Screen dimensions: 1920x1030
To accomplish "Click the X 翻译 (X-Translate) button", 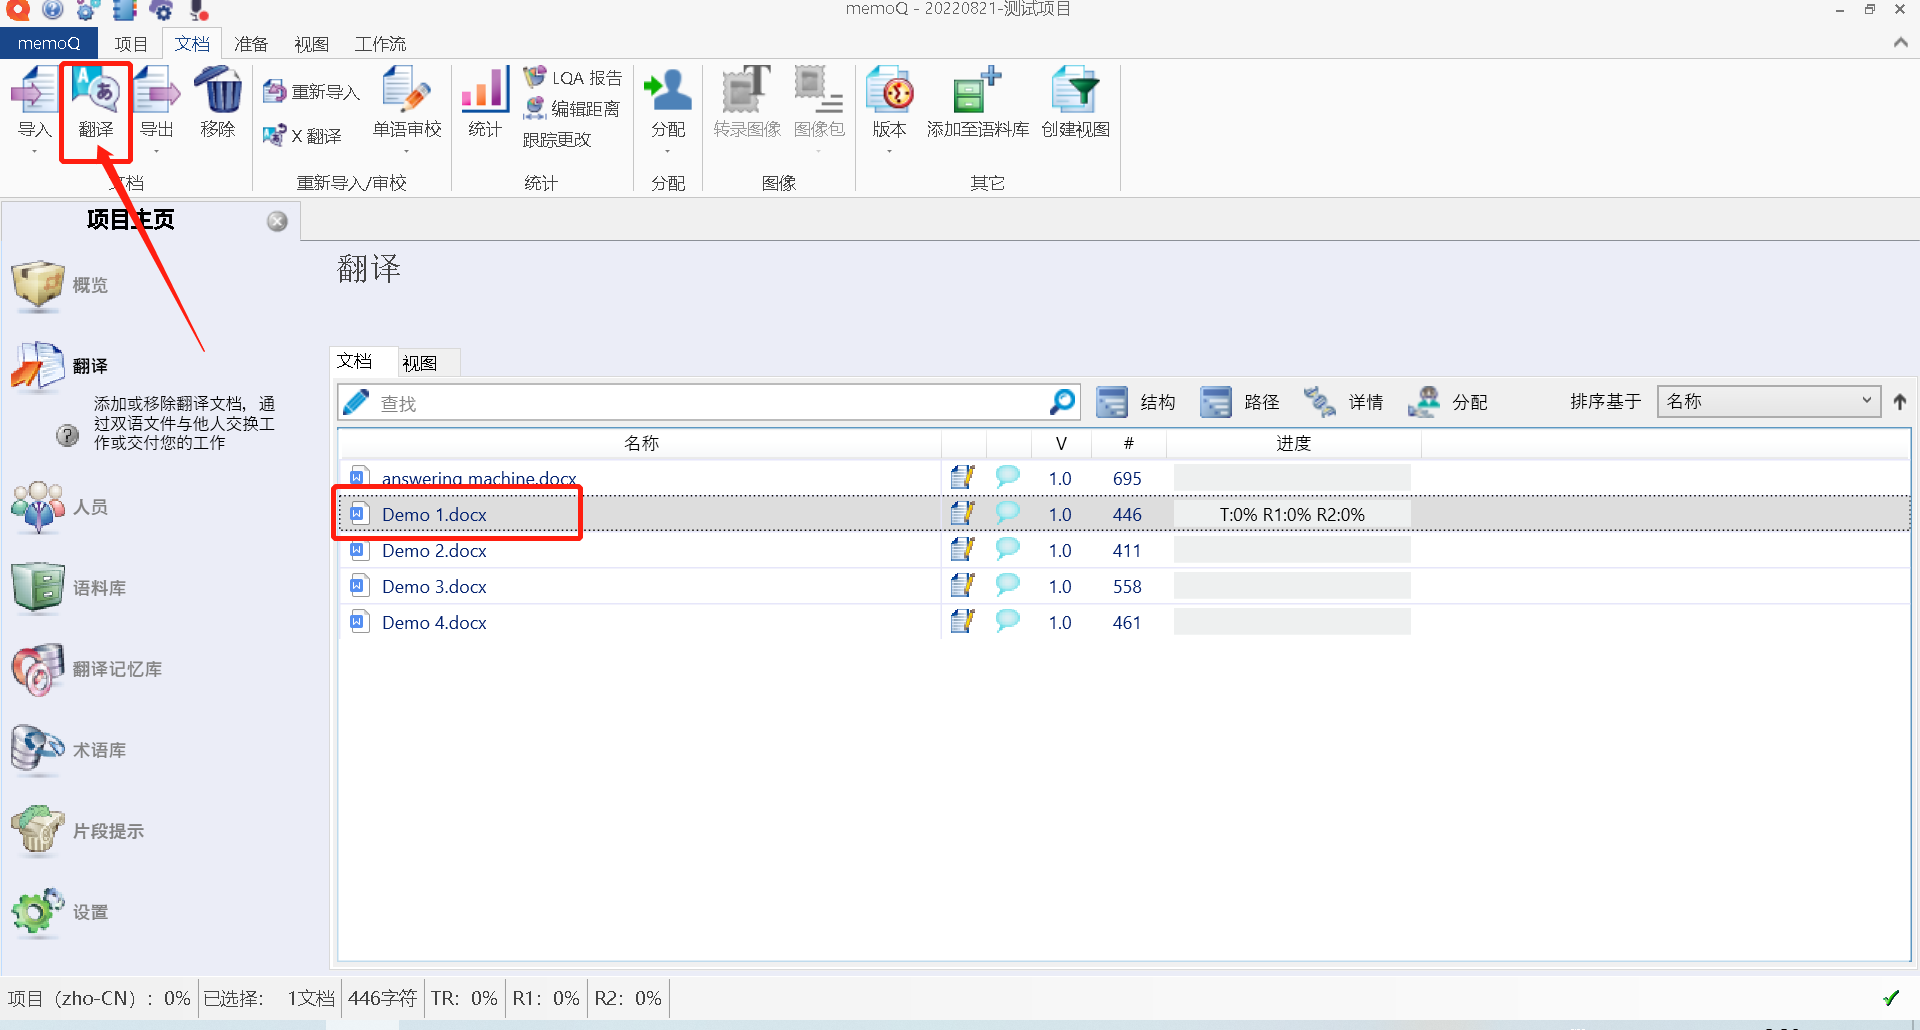I will (x=302, y=135).
